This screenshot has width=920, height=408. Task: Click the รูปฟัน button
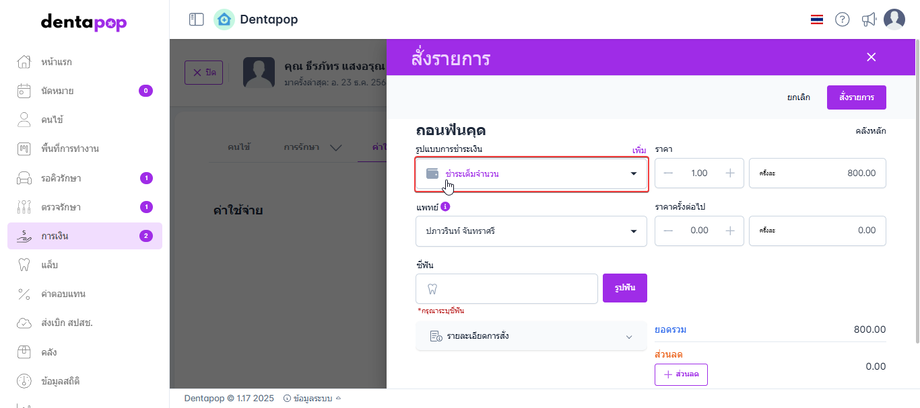(x=625, y=289)
